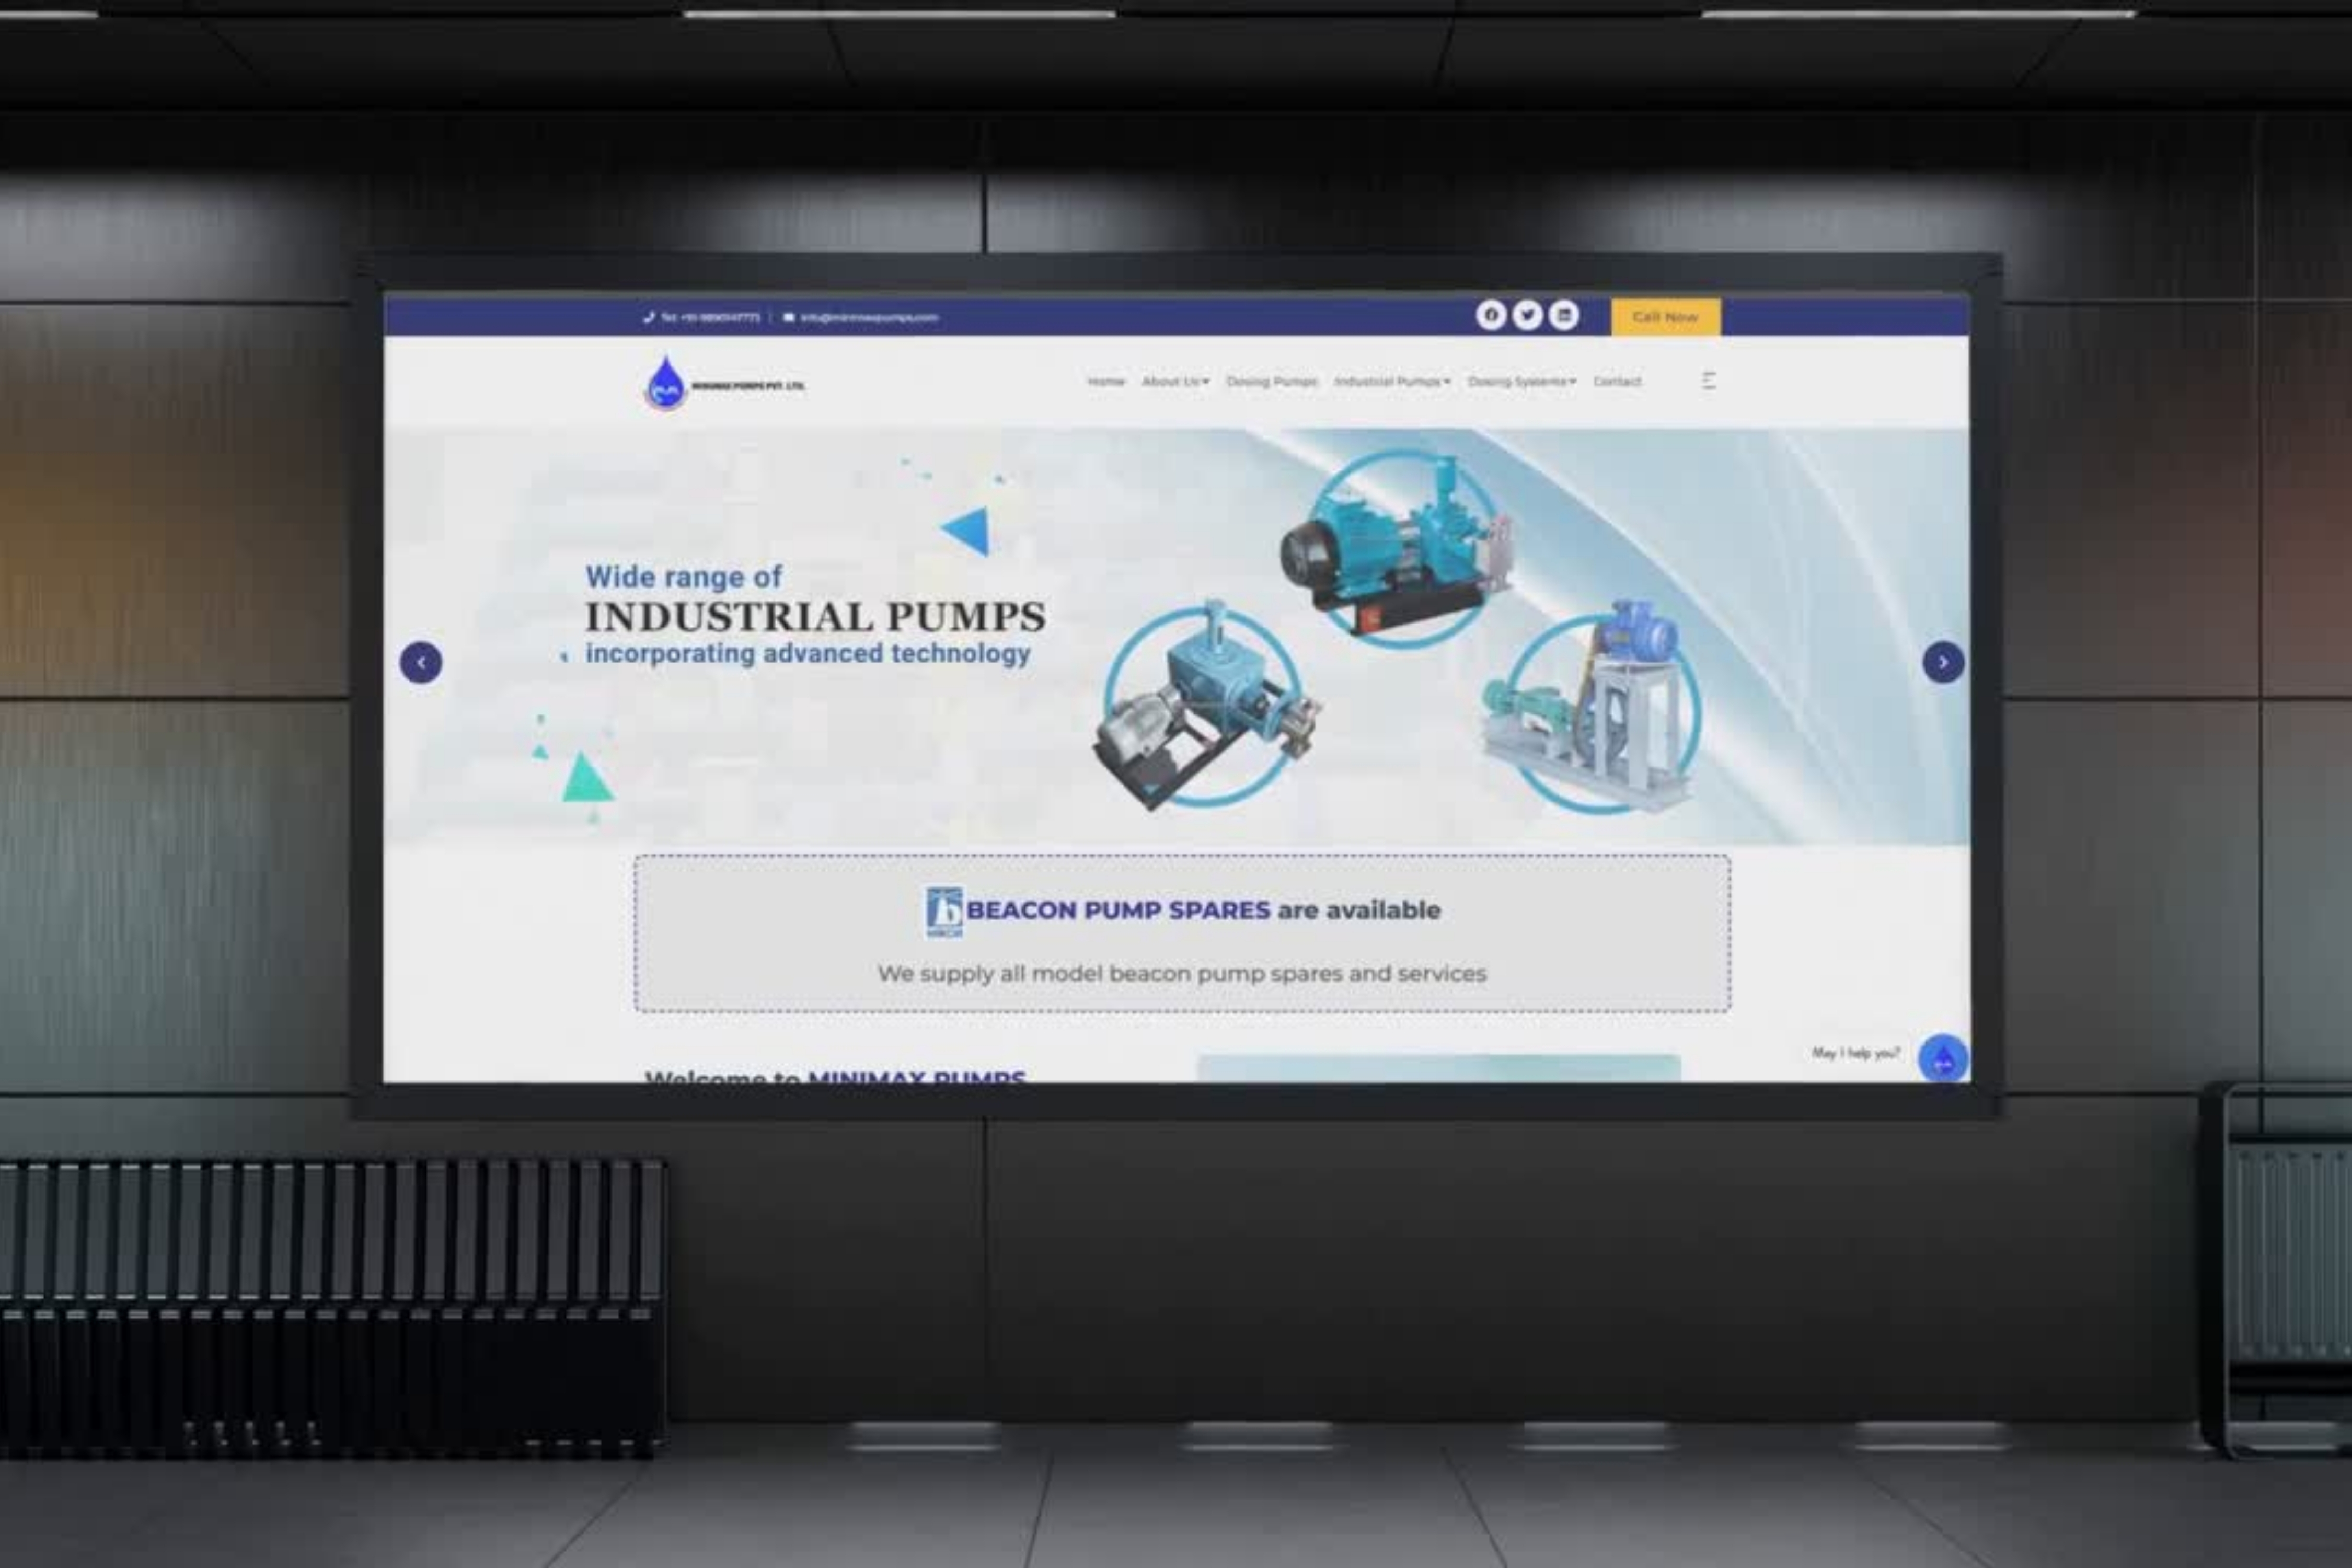Expand the Industrial Pumps dropdown menu
Image resolution: width=2352 pixels, height=1568 pixels.
click(1392, 382)
